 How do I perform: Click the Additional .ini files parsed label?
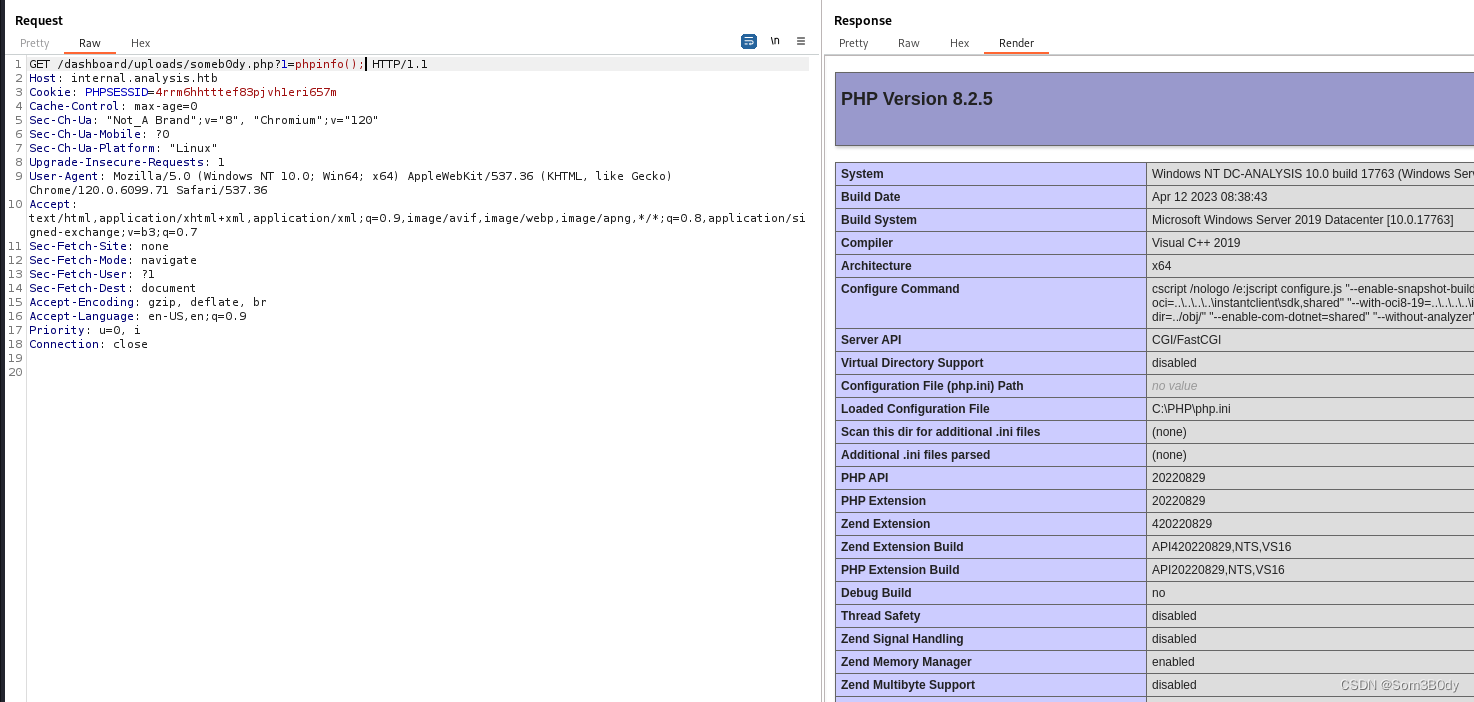915,455
